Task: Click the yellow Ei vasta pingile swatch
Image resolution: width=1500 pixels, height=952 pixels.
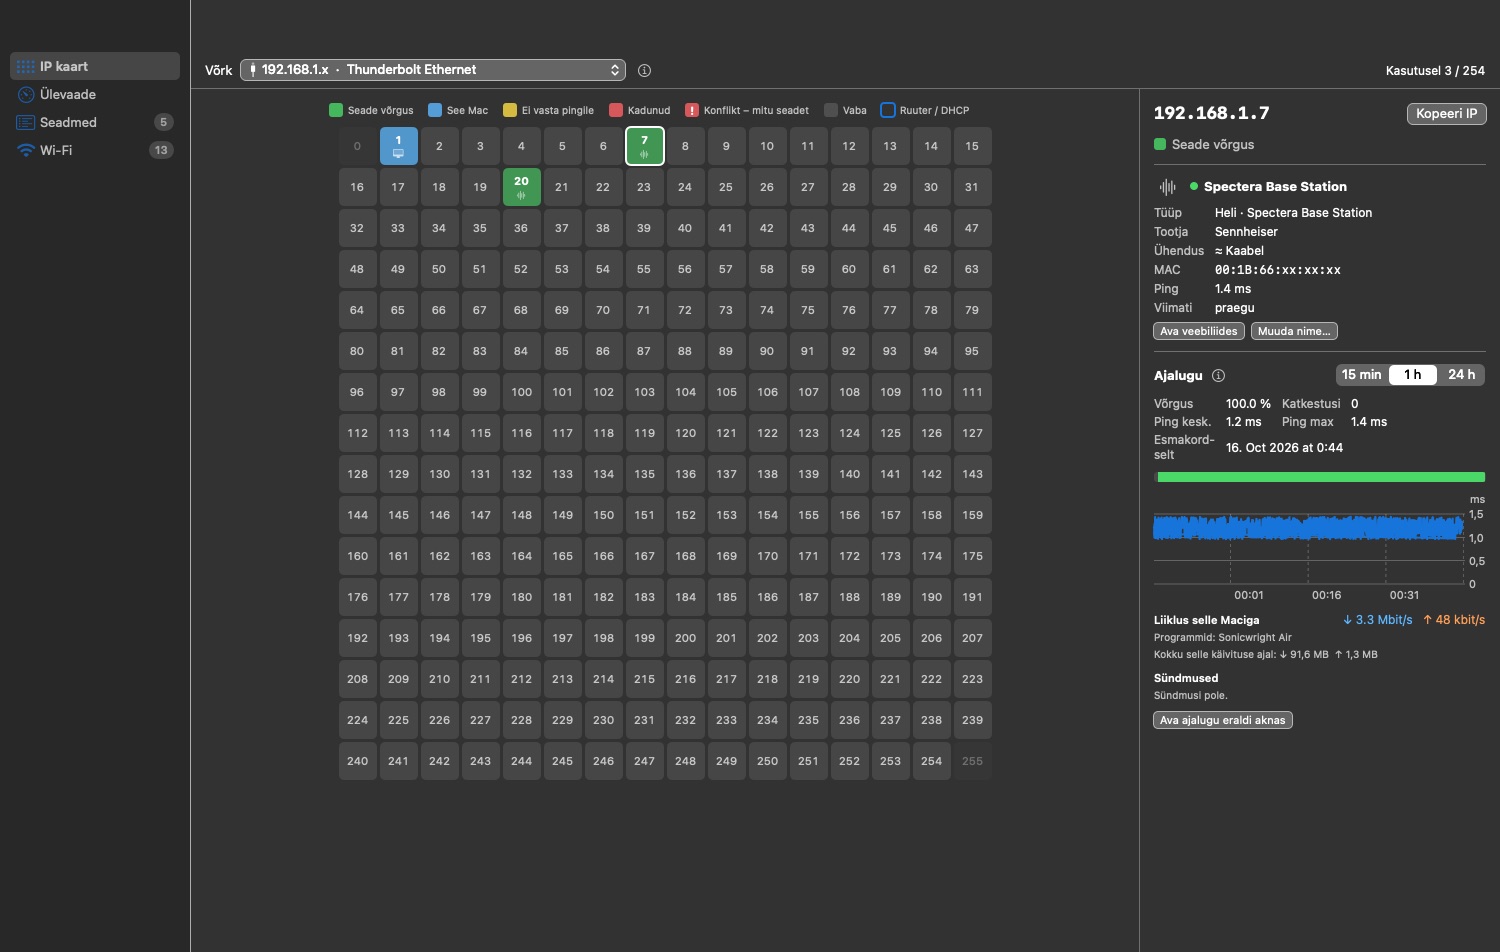Action: (x=510, y=110)
